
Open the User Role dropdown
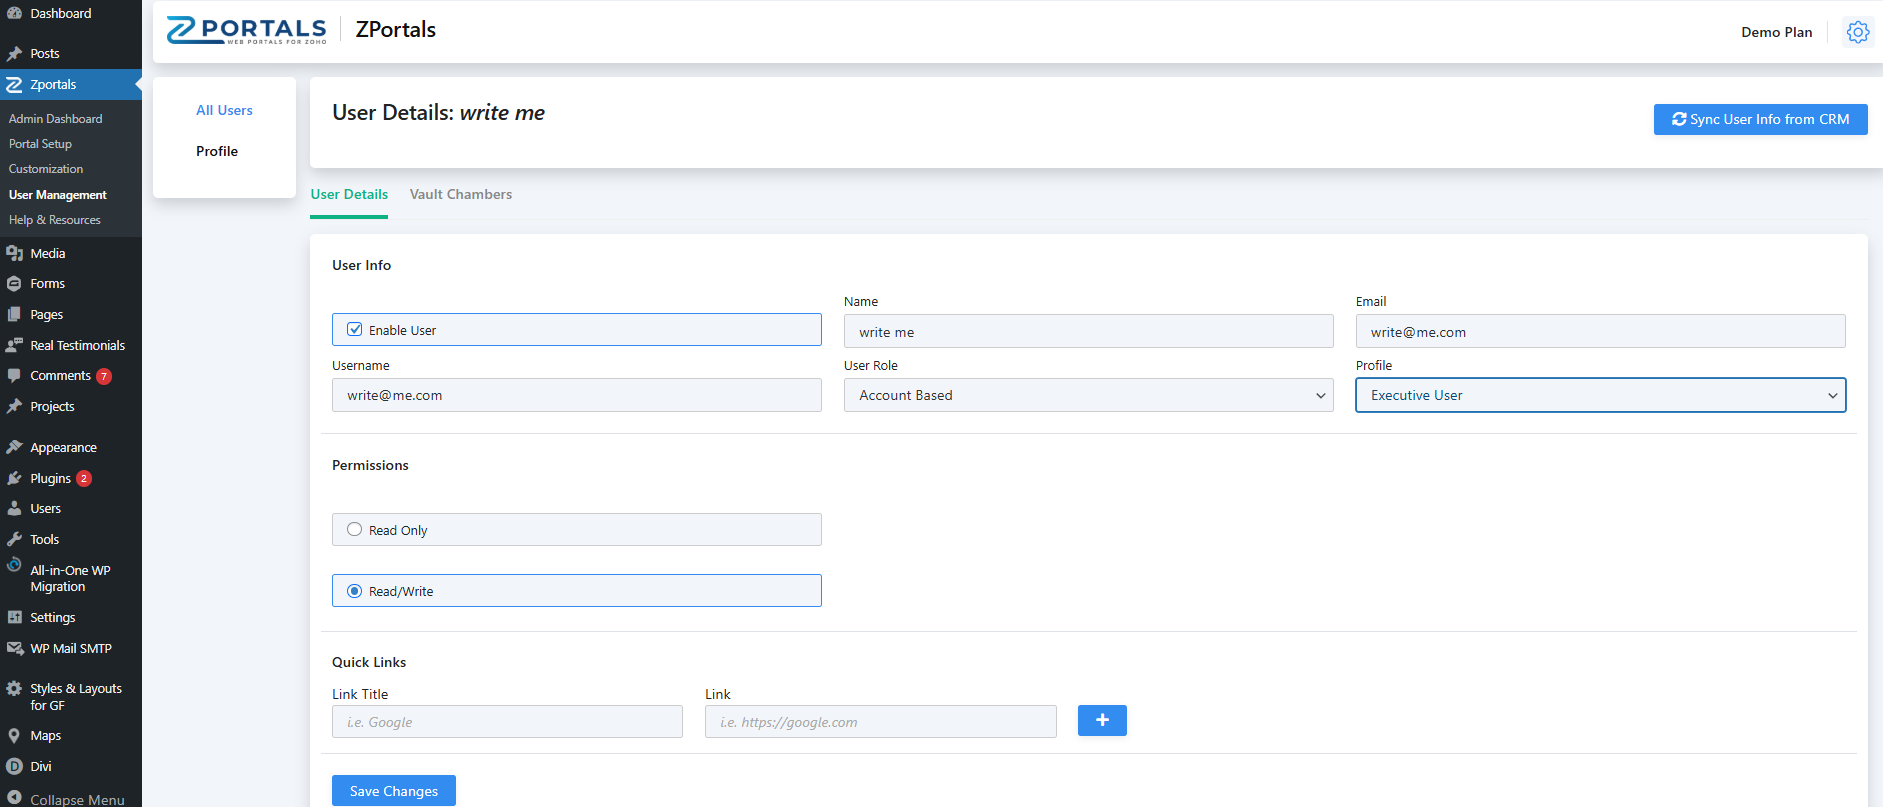(1088, 395)
